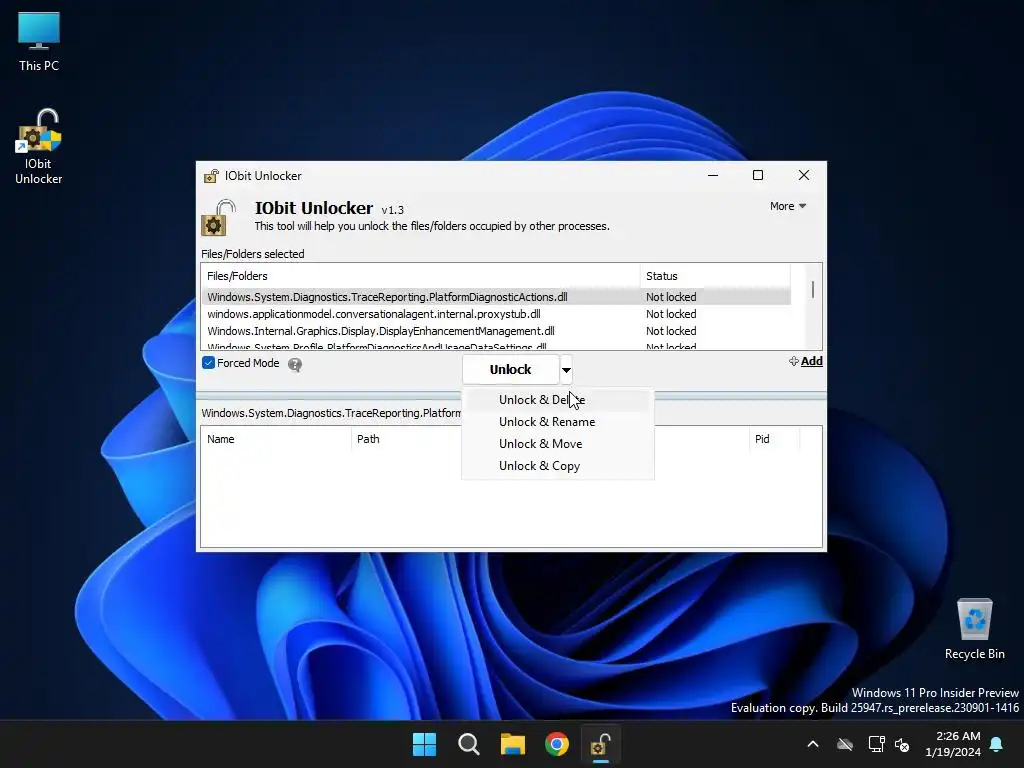This screenshot has height=768, width=1024.
Task: Open IObit Unlocker desktop shortcut
Action: (39, 146)
